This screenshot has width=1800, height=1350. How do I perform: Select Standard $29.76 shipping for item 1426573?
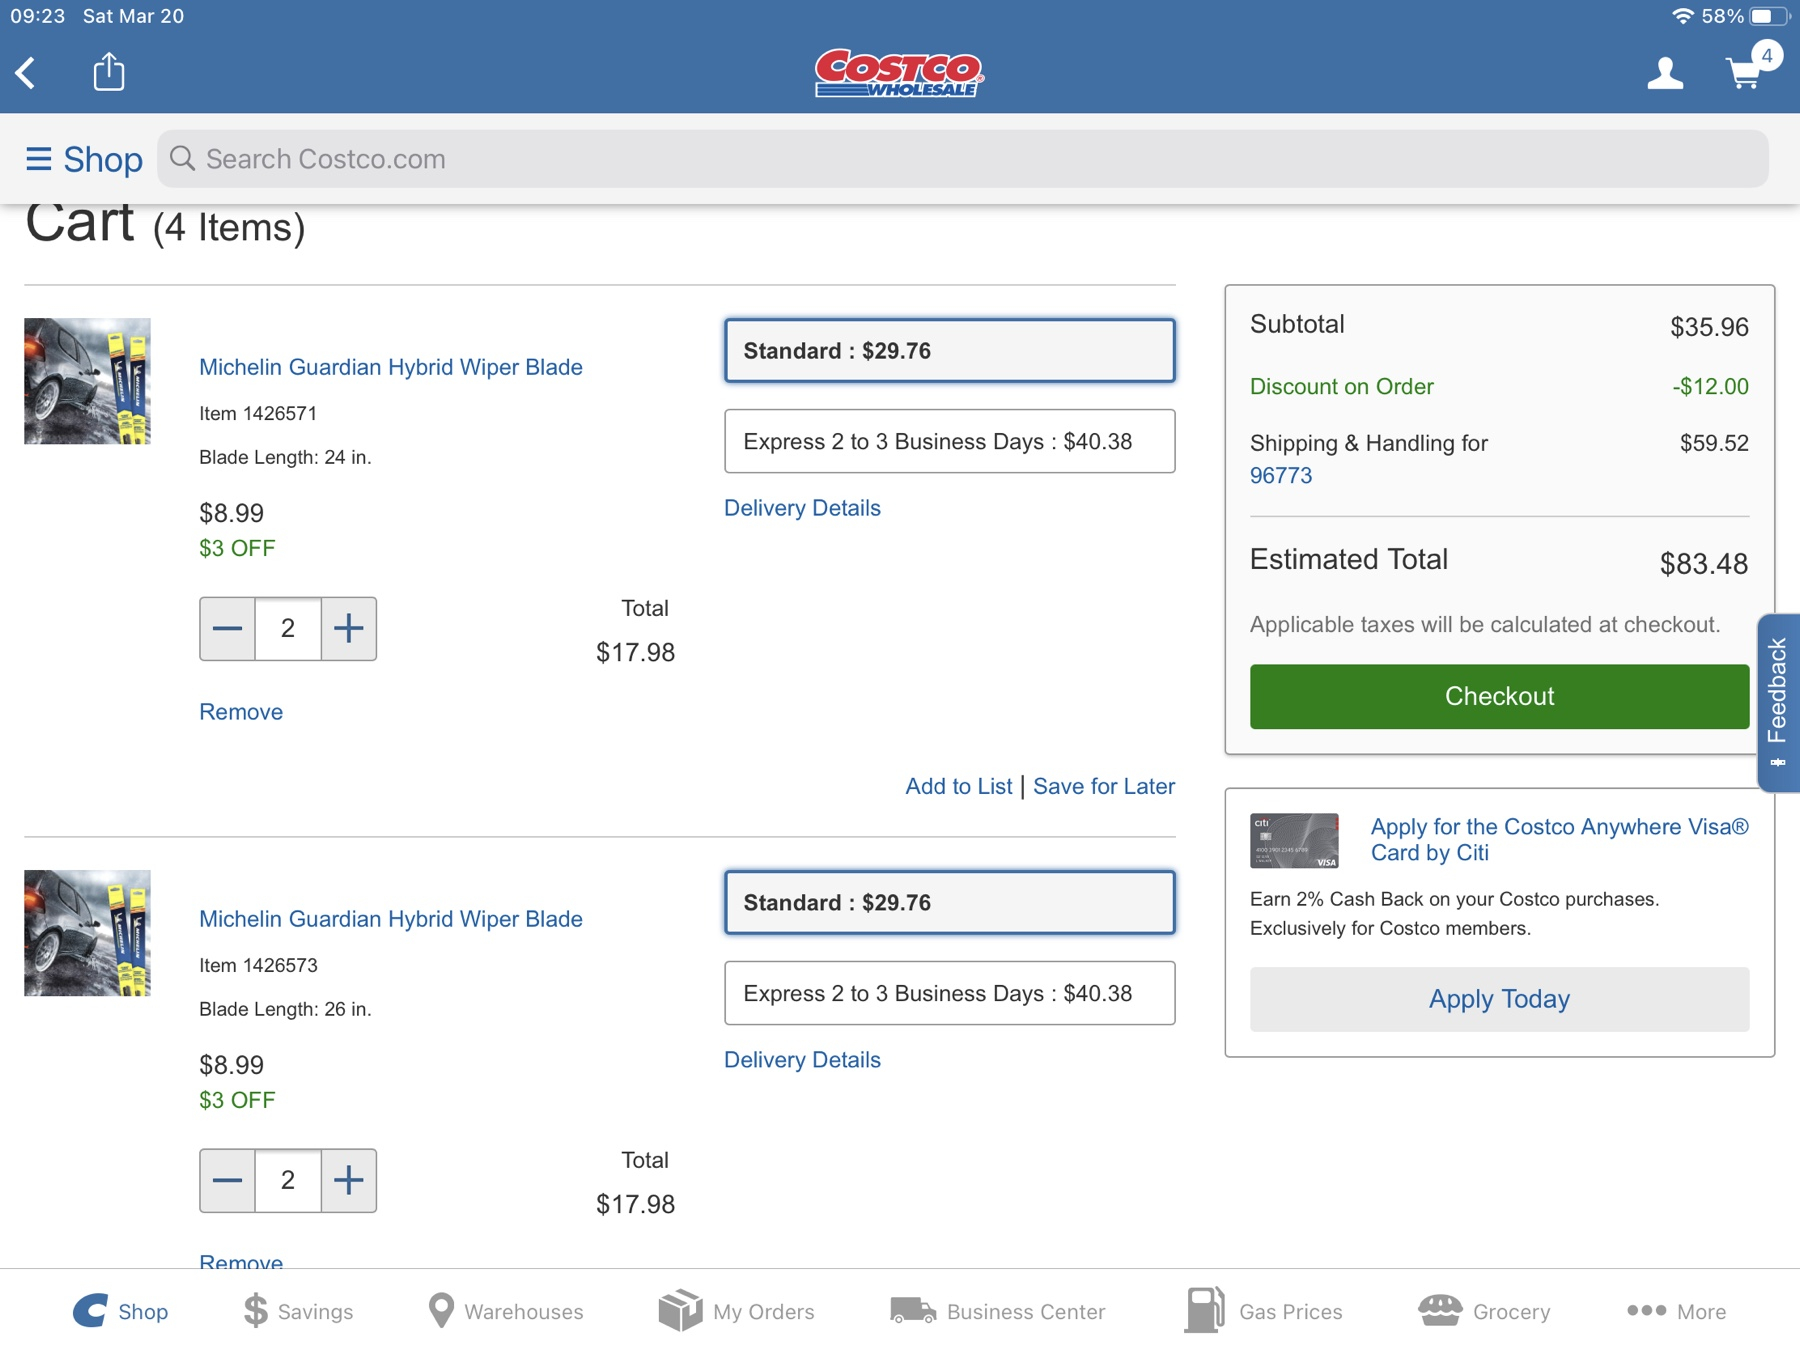click(949, 903)
